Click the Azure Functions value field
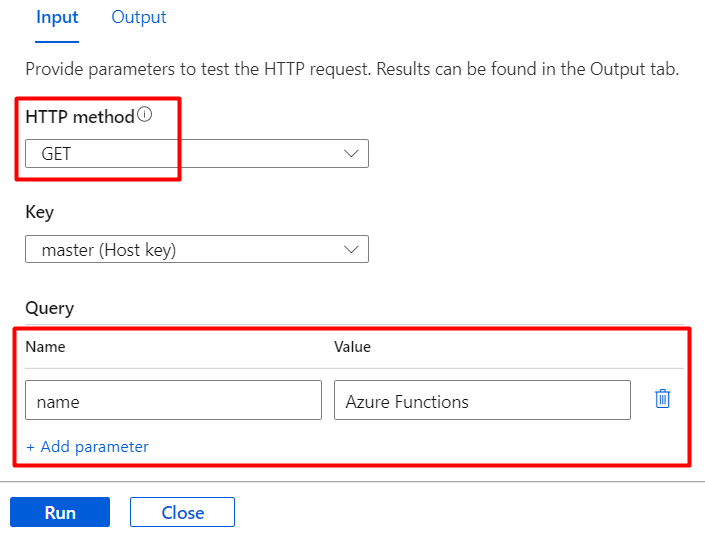Screen dimensions: 705x534 tap(481, 400)
